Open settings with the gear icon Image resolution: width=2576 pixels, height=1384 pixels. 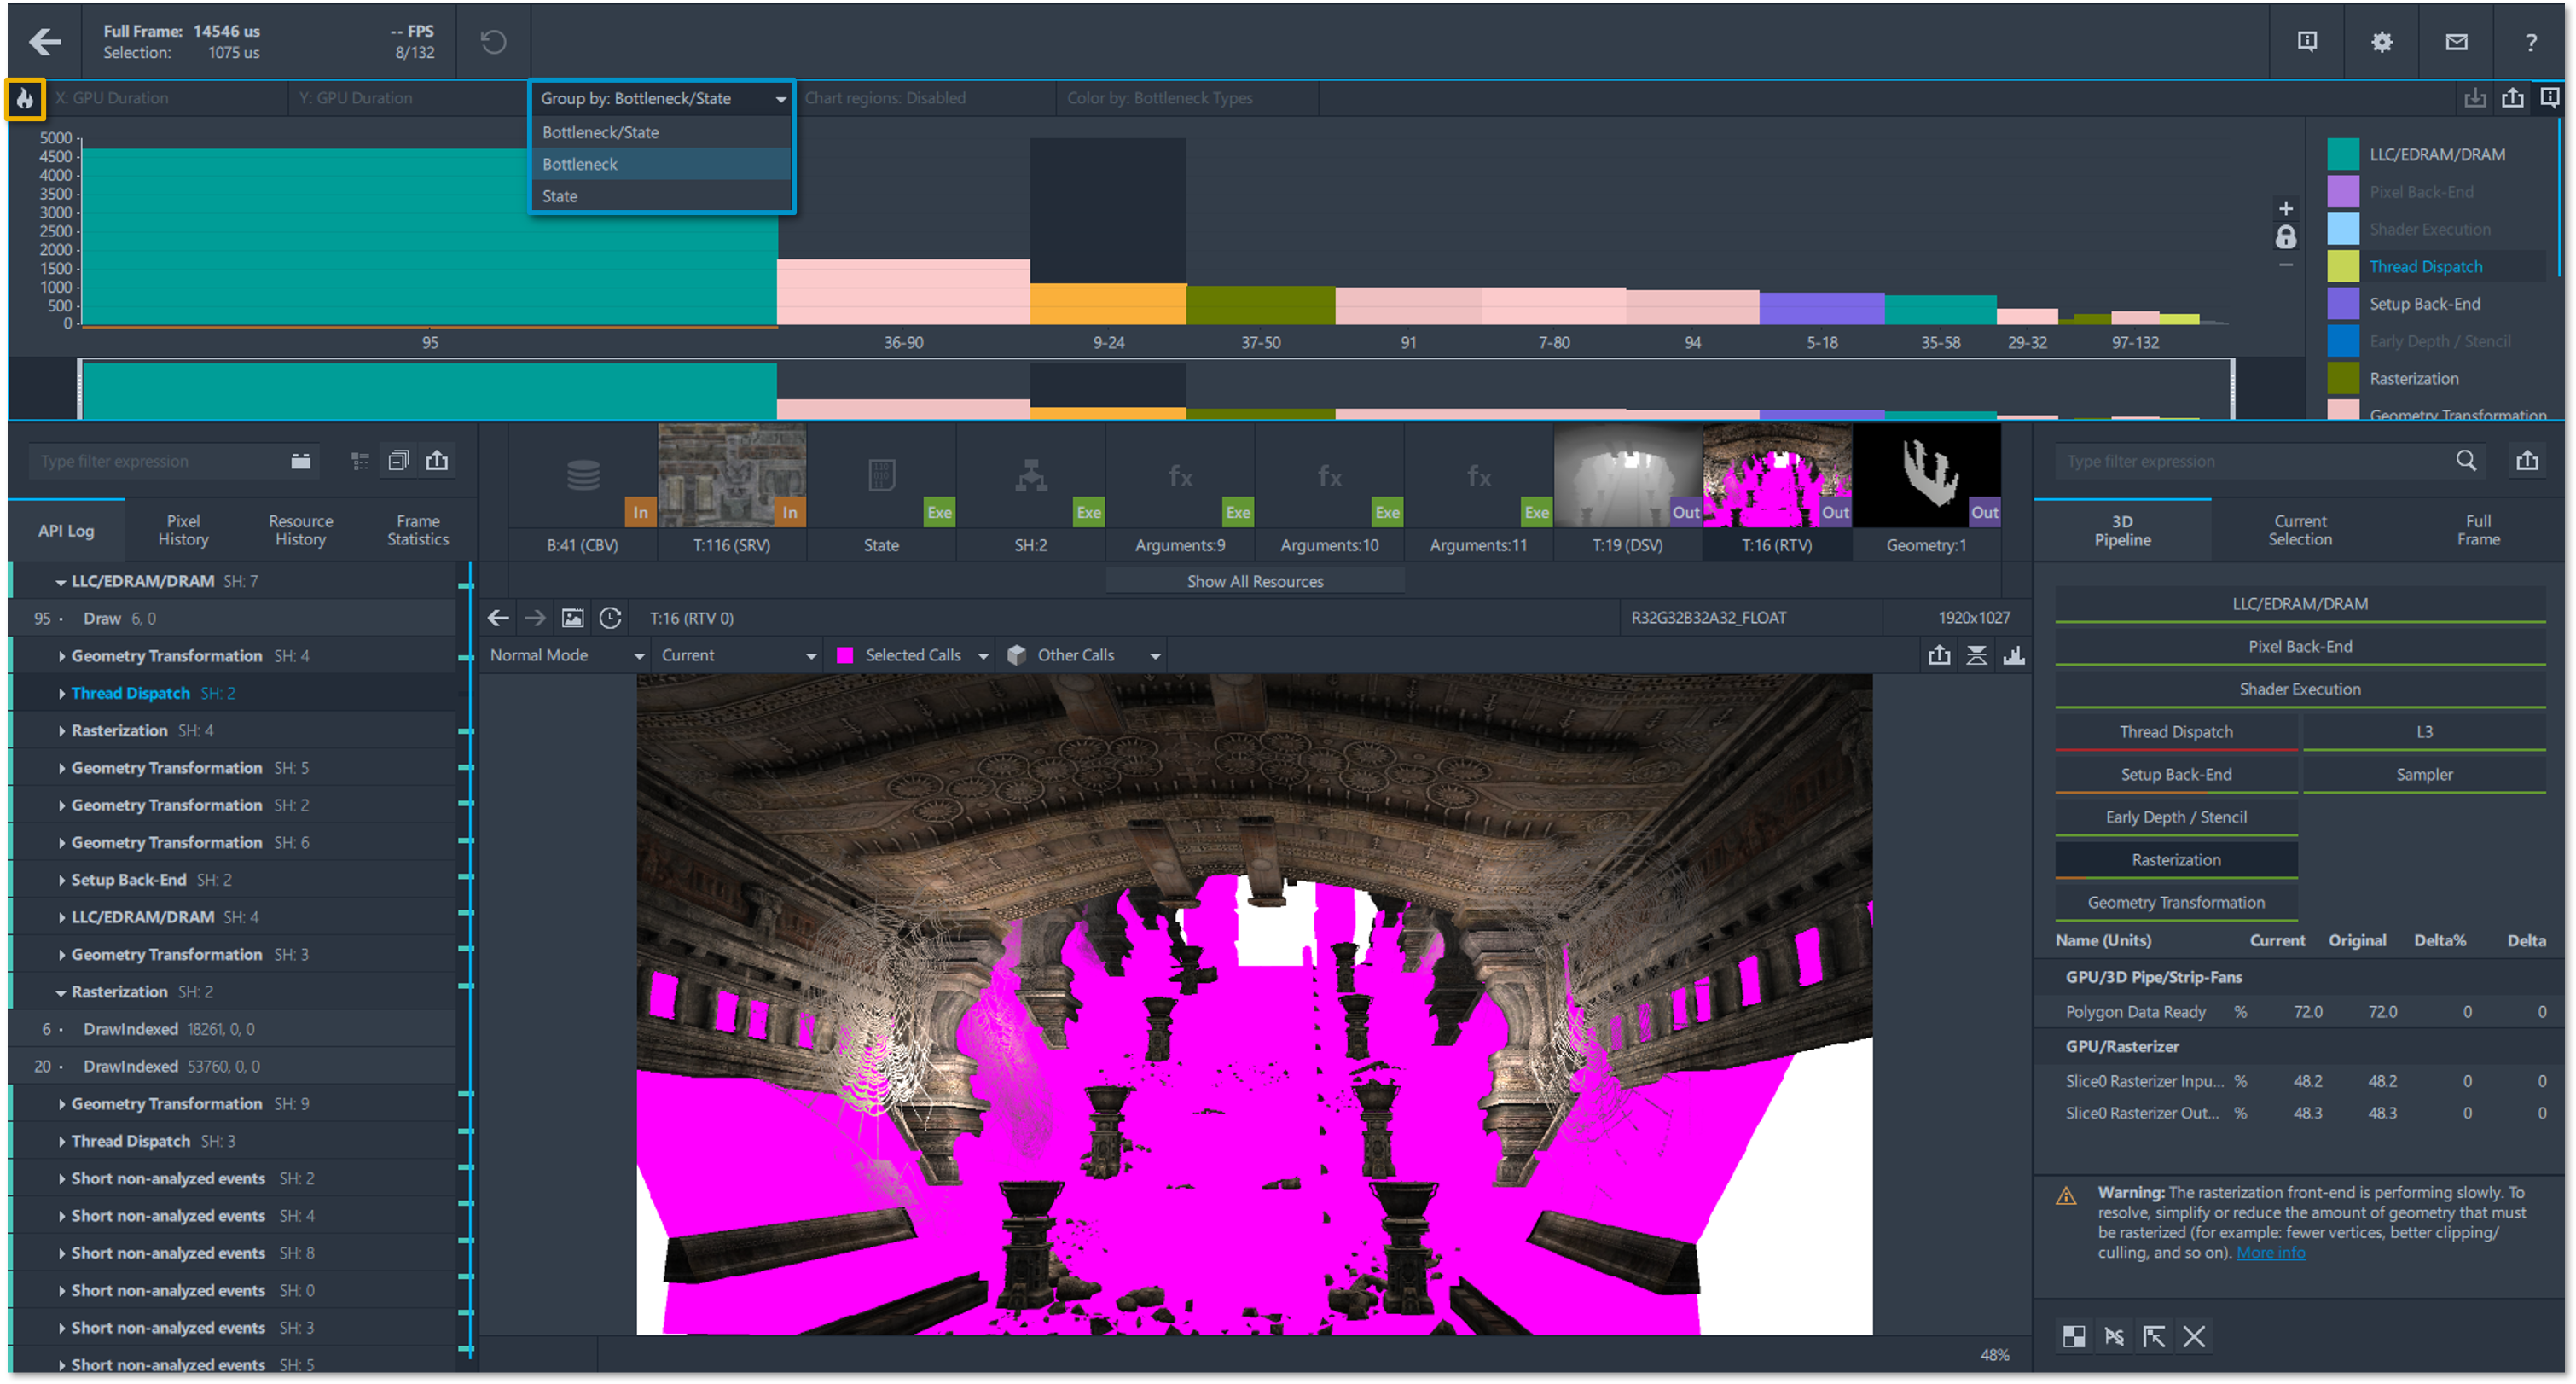coord(2381,42)
